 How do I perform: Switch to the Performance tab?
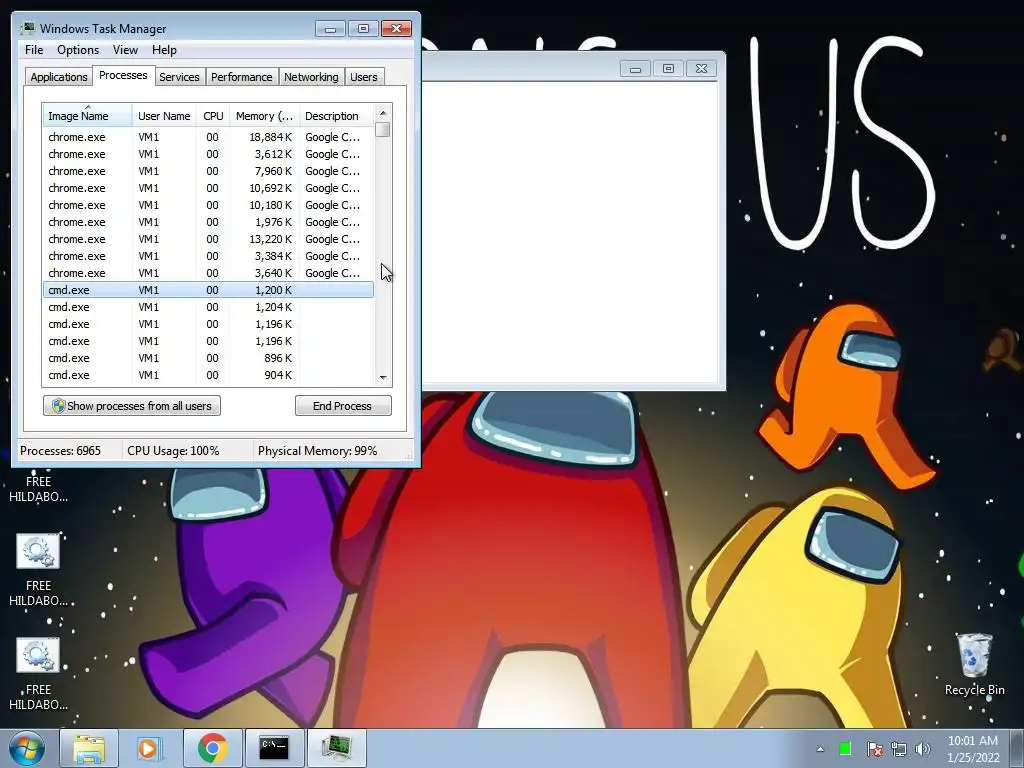[x=242, y=77]
